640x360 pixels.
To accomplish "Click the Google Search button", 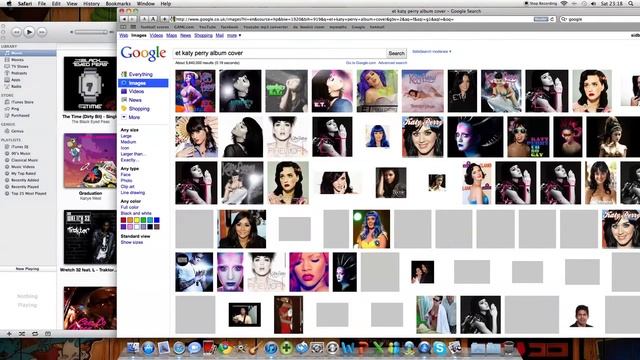I will 396,53.
